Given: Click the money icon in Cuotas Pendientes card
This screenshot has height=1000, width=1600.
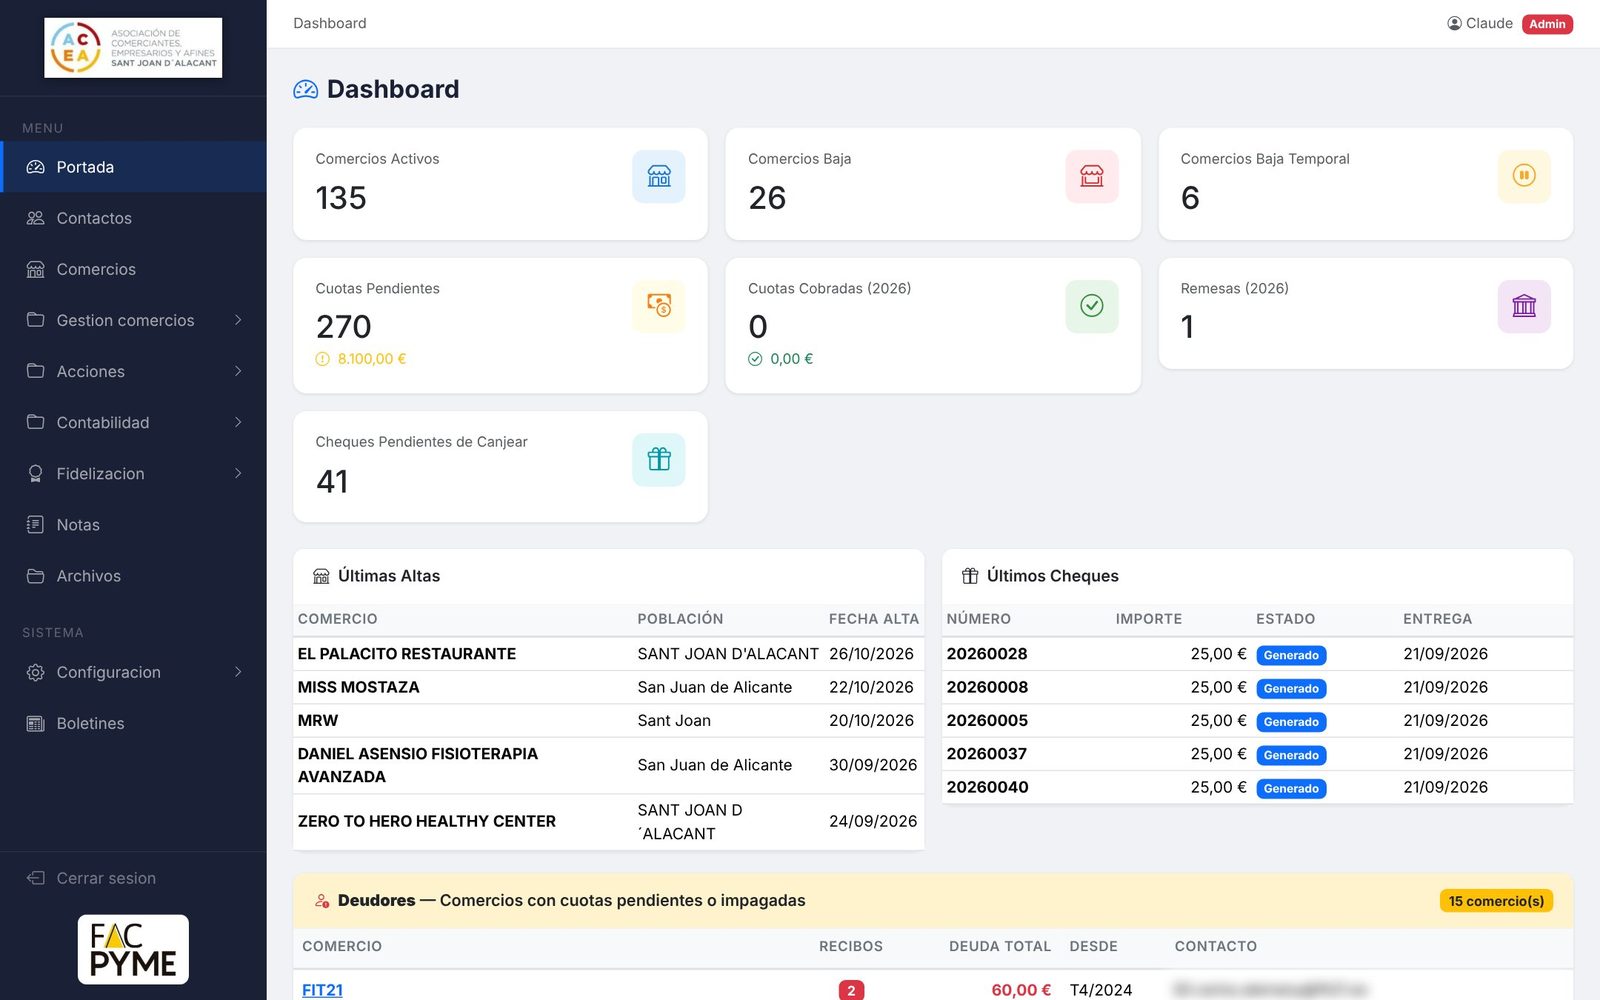Looking at the screenshot, I should (659, 306).
